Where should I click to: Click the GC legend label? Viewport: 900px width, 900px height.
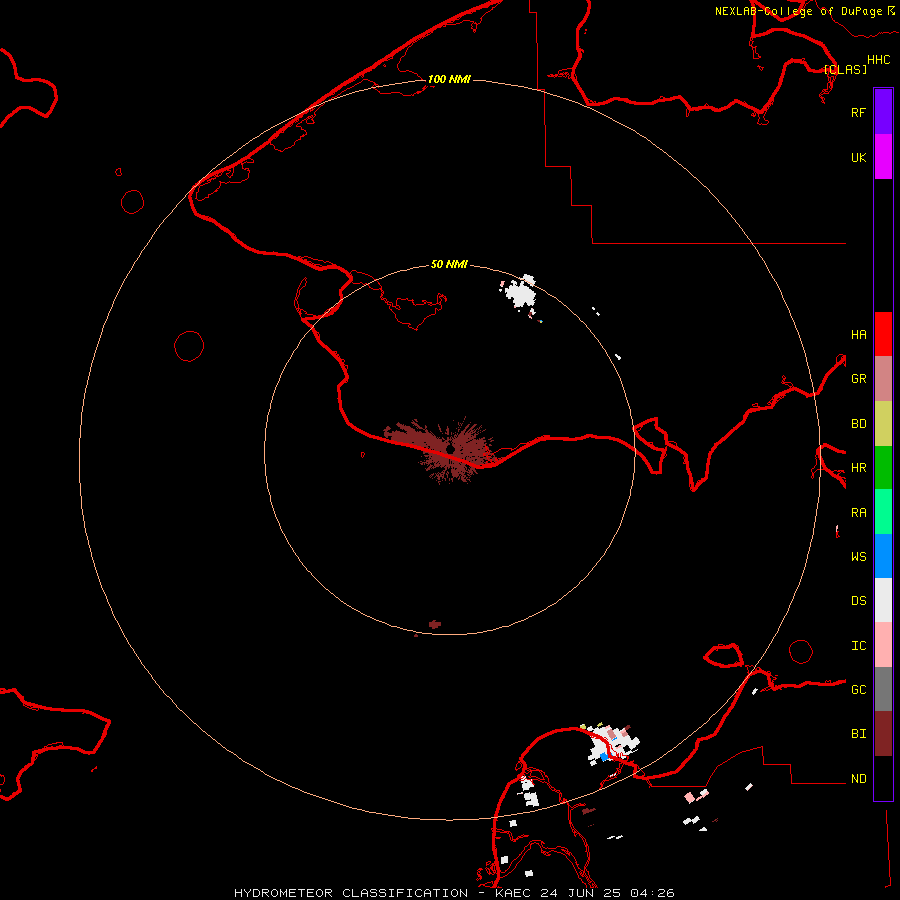point(858,690)
